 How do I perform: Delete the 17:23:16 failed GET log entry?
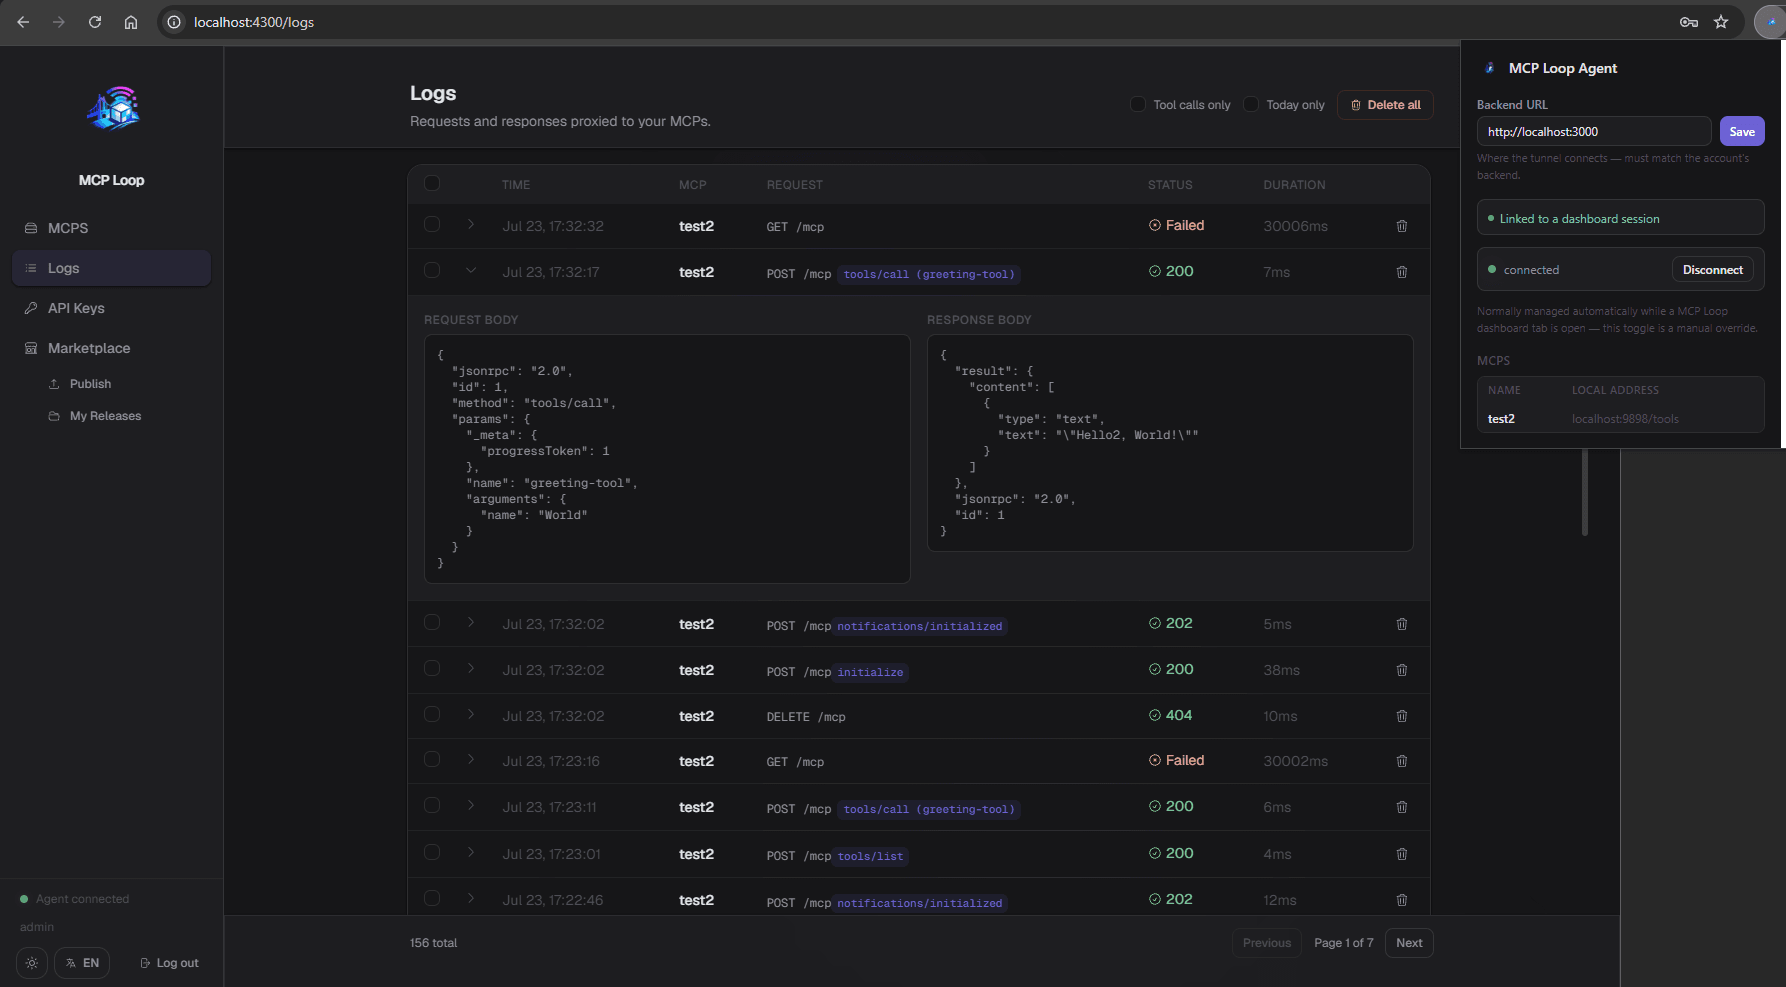(1402, 761)
